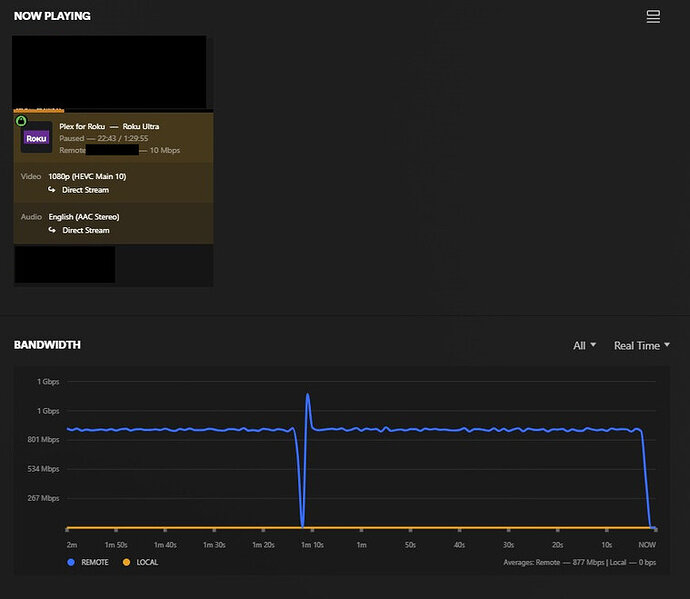The height and width of the screenshot is (599, 690).
Task: Click the green secure-connection lock icon
Action: [x=21, y=121]
